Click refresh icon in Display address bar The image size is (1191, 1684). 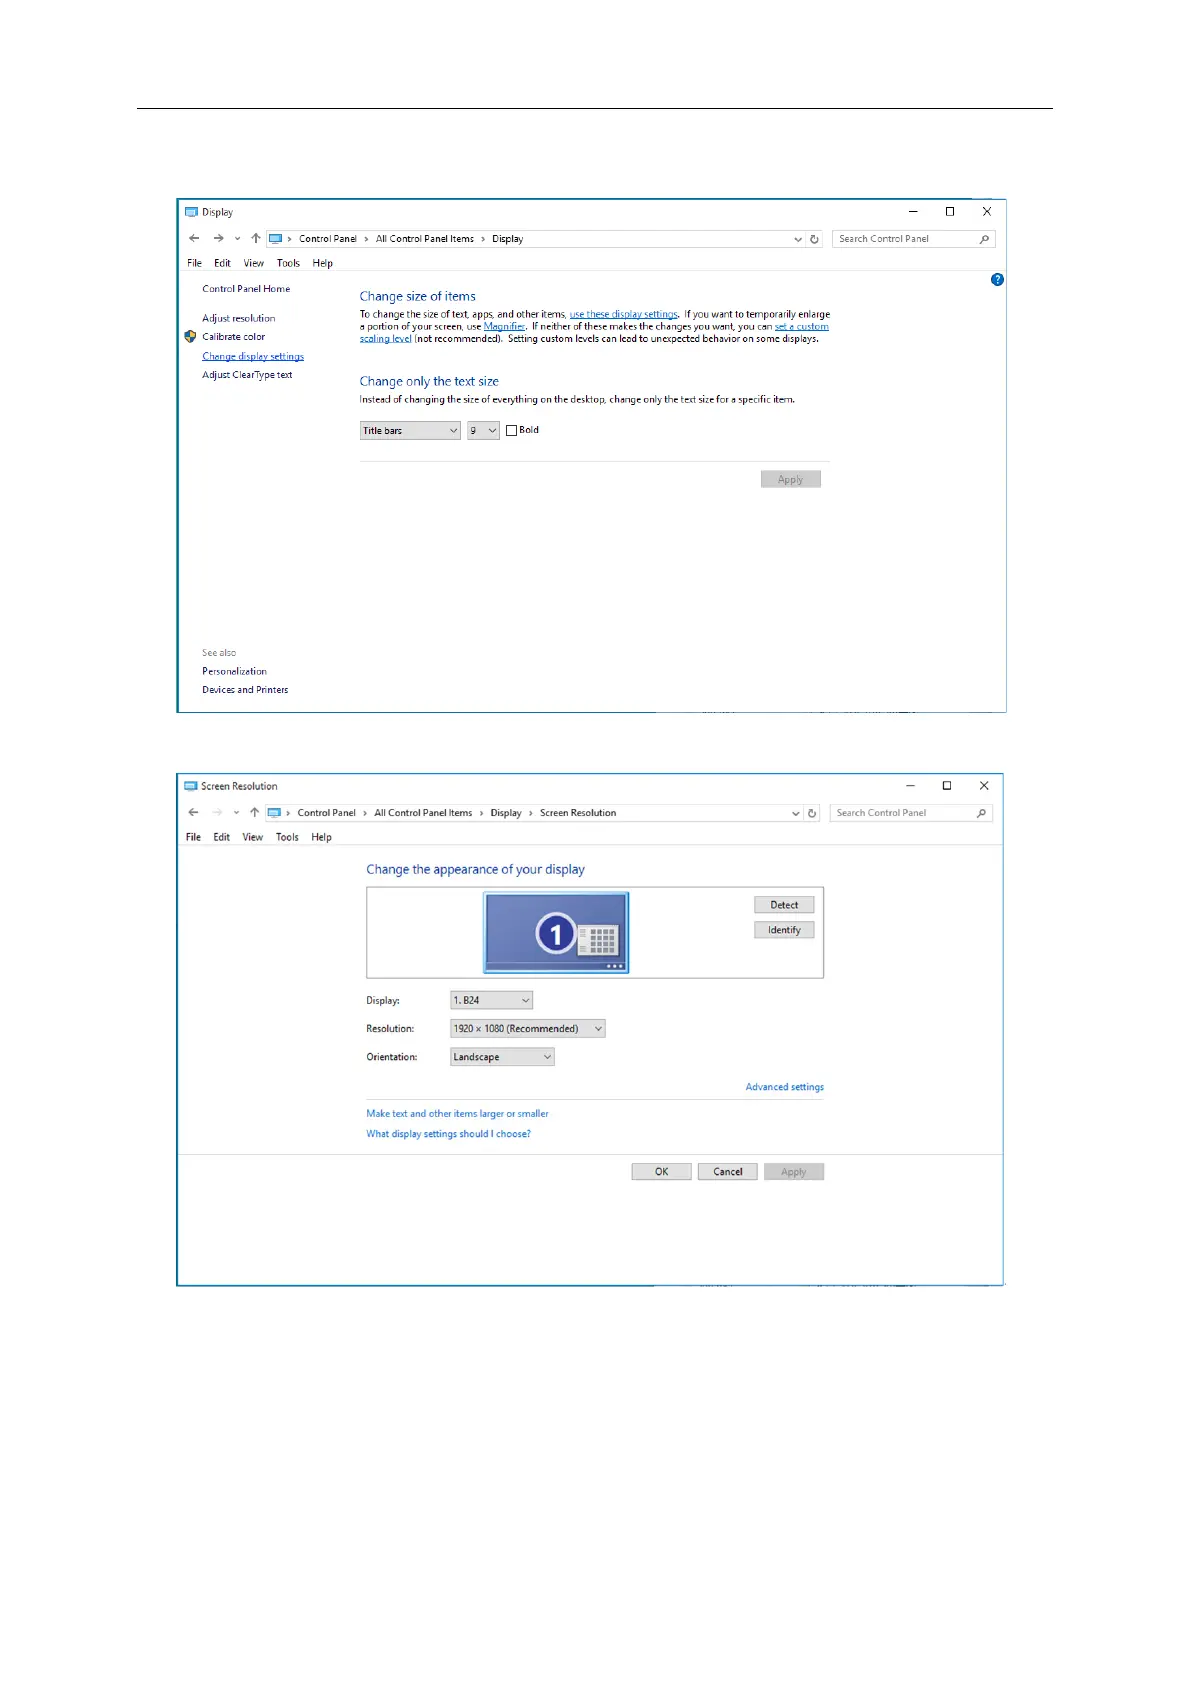click(x=814, y=239)
